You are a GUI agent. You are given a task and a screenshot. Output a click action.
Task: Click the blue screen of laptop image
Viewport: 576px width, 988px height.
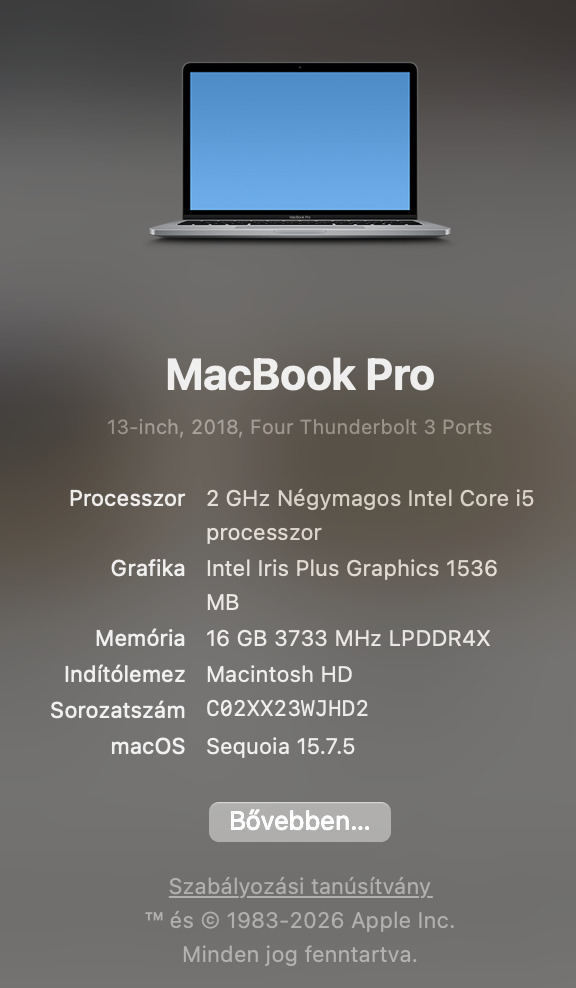click(x=300, y=141)
